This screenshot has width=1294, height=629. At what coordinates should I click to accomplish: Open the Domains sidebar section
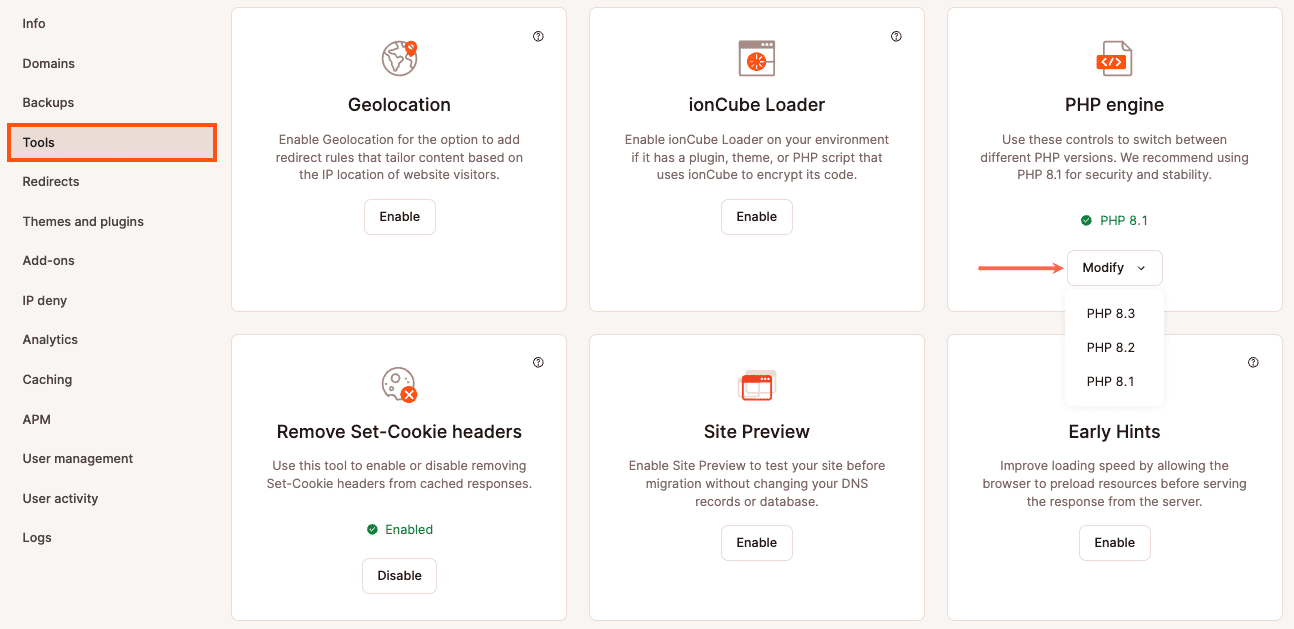point(49,63)
